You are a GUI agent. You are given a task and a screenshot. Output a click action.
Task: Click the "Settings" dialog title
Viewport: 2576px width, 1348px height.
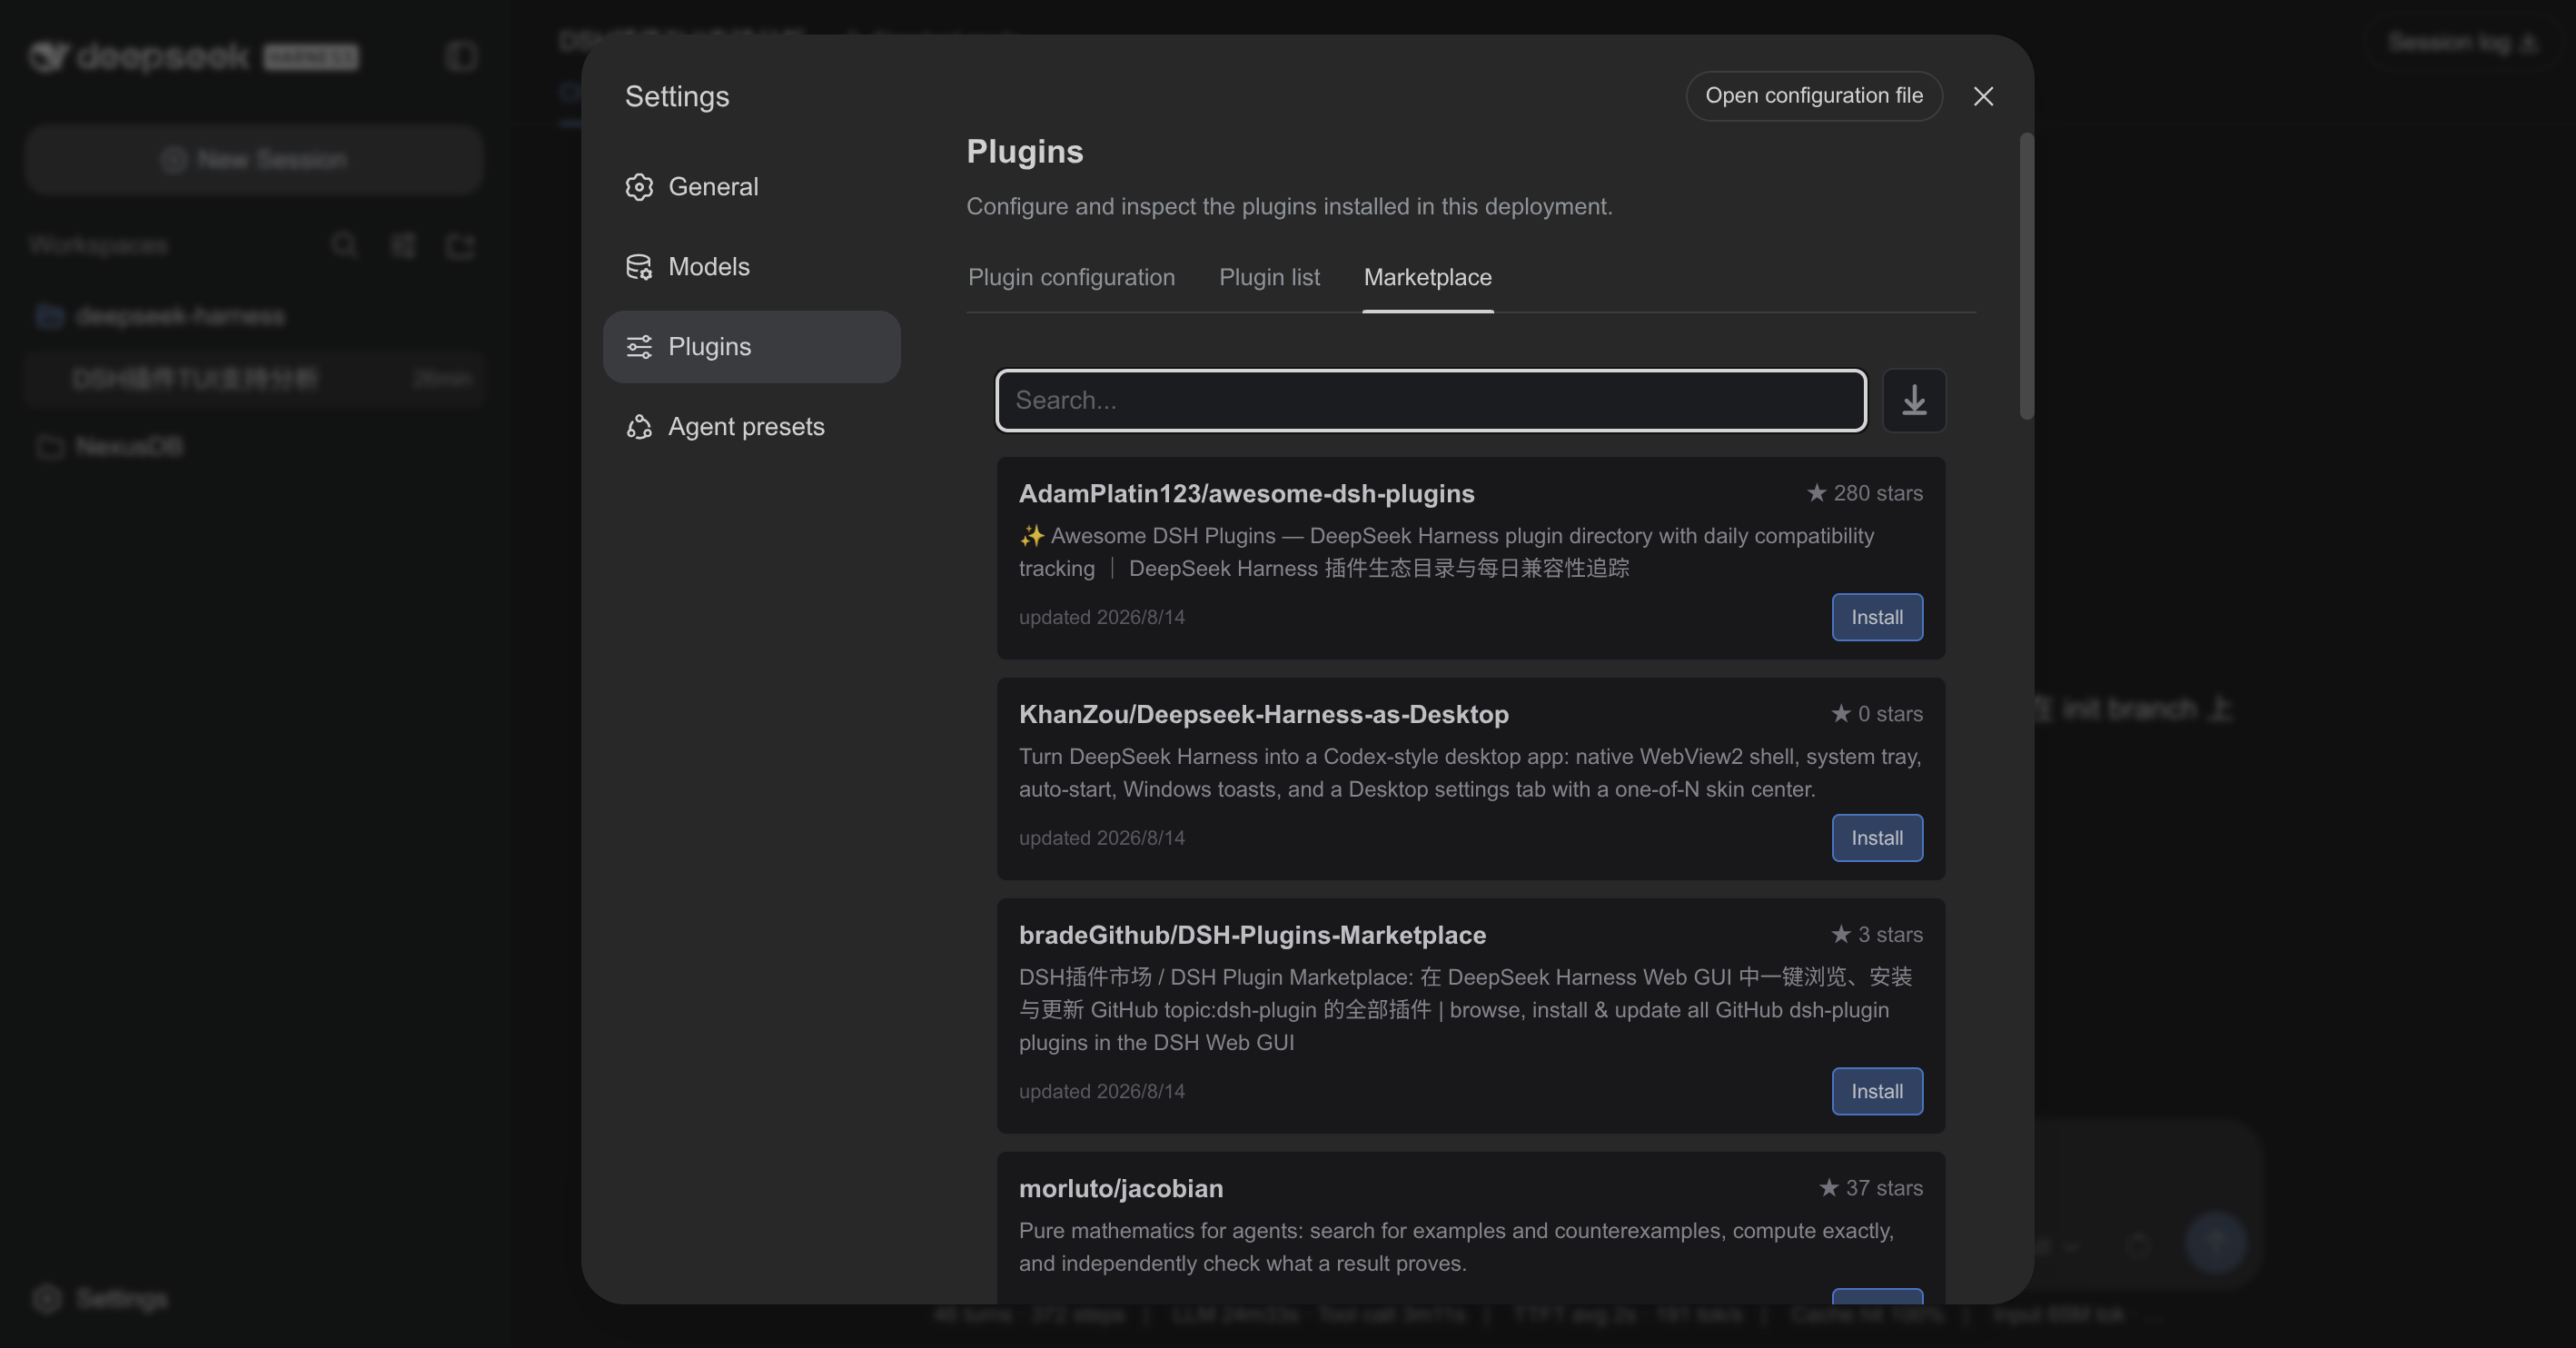677,96
